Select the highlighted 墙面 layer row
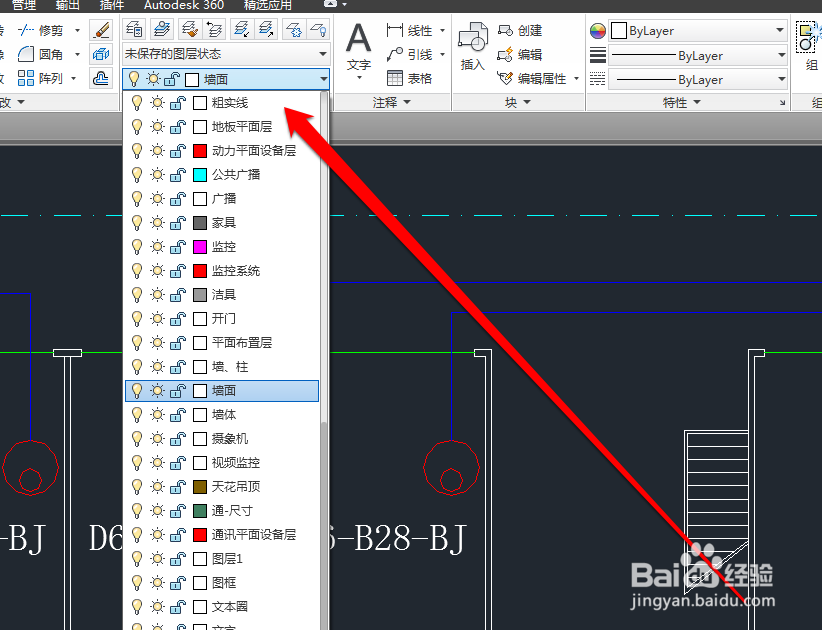Viewport: 822px width, 630px height. (x=222, y=391)
